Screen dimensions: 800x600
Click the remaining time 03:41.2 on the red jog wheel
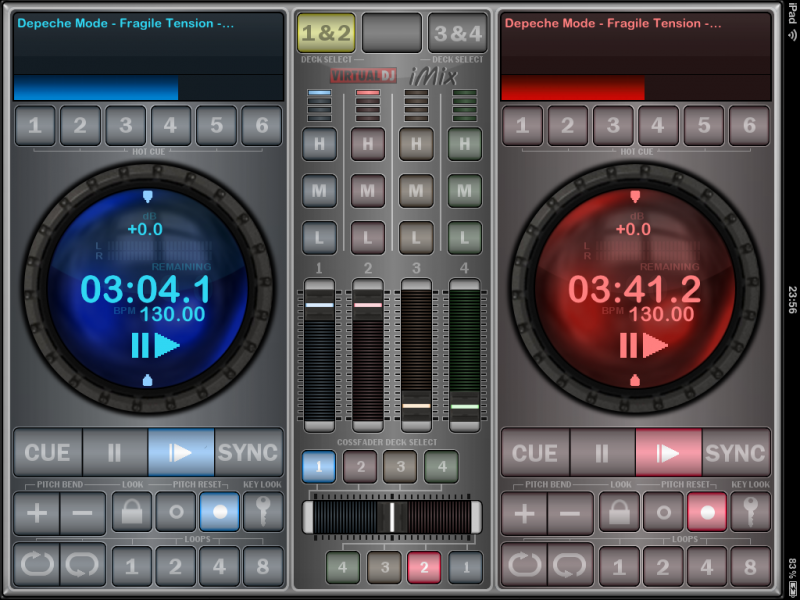click(634, 290)
